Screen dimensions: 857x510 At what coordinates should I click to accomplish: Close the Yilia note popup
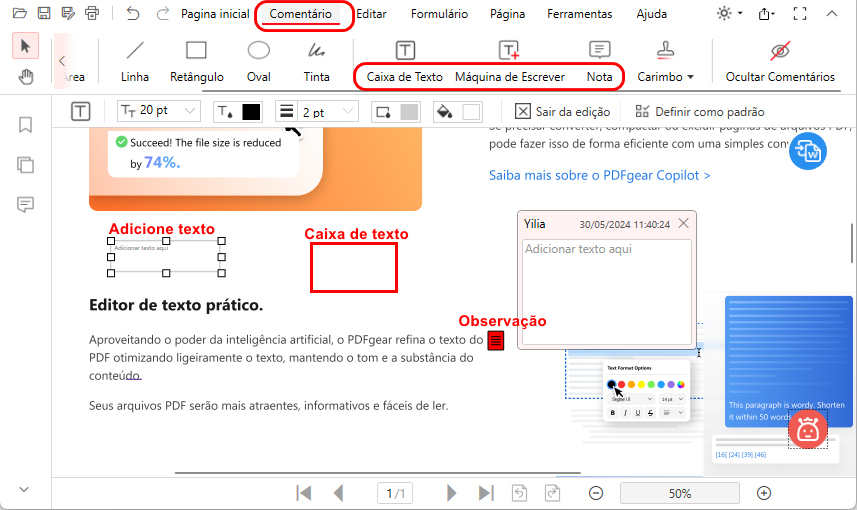point(683,223)
